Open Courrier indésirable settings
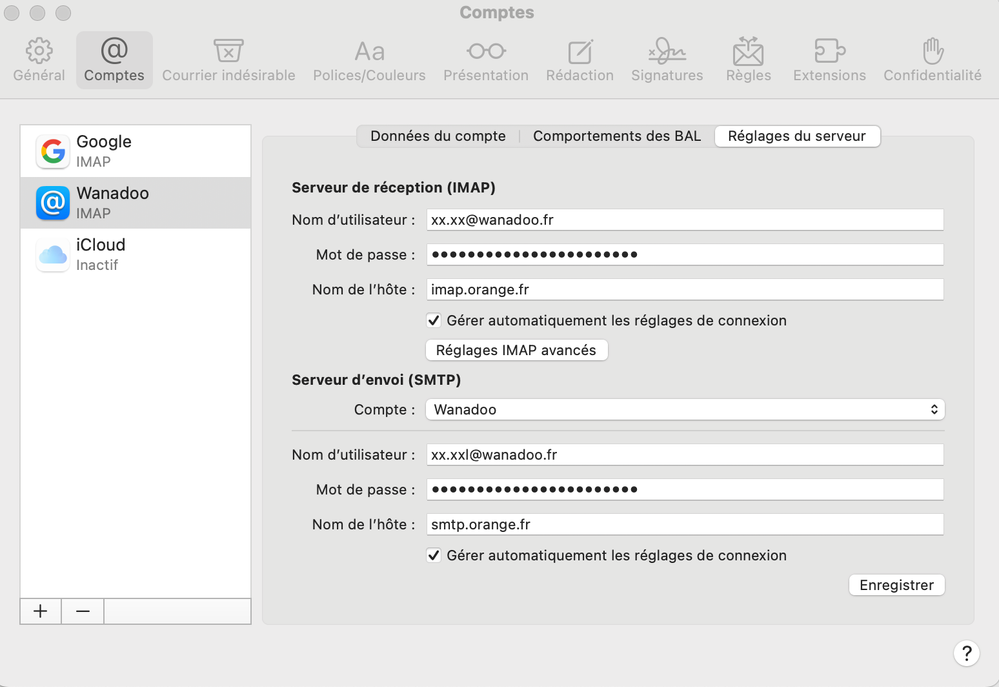Screen dimensions: 999x687 point(229,61)
